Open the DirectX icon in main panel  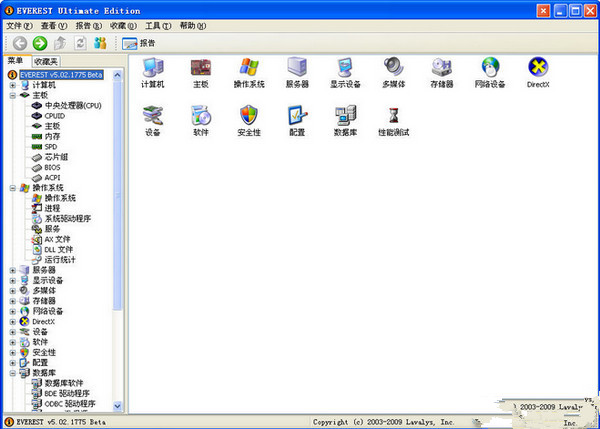(538, 68)
